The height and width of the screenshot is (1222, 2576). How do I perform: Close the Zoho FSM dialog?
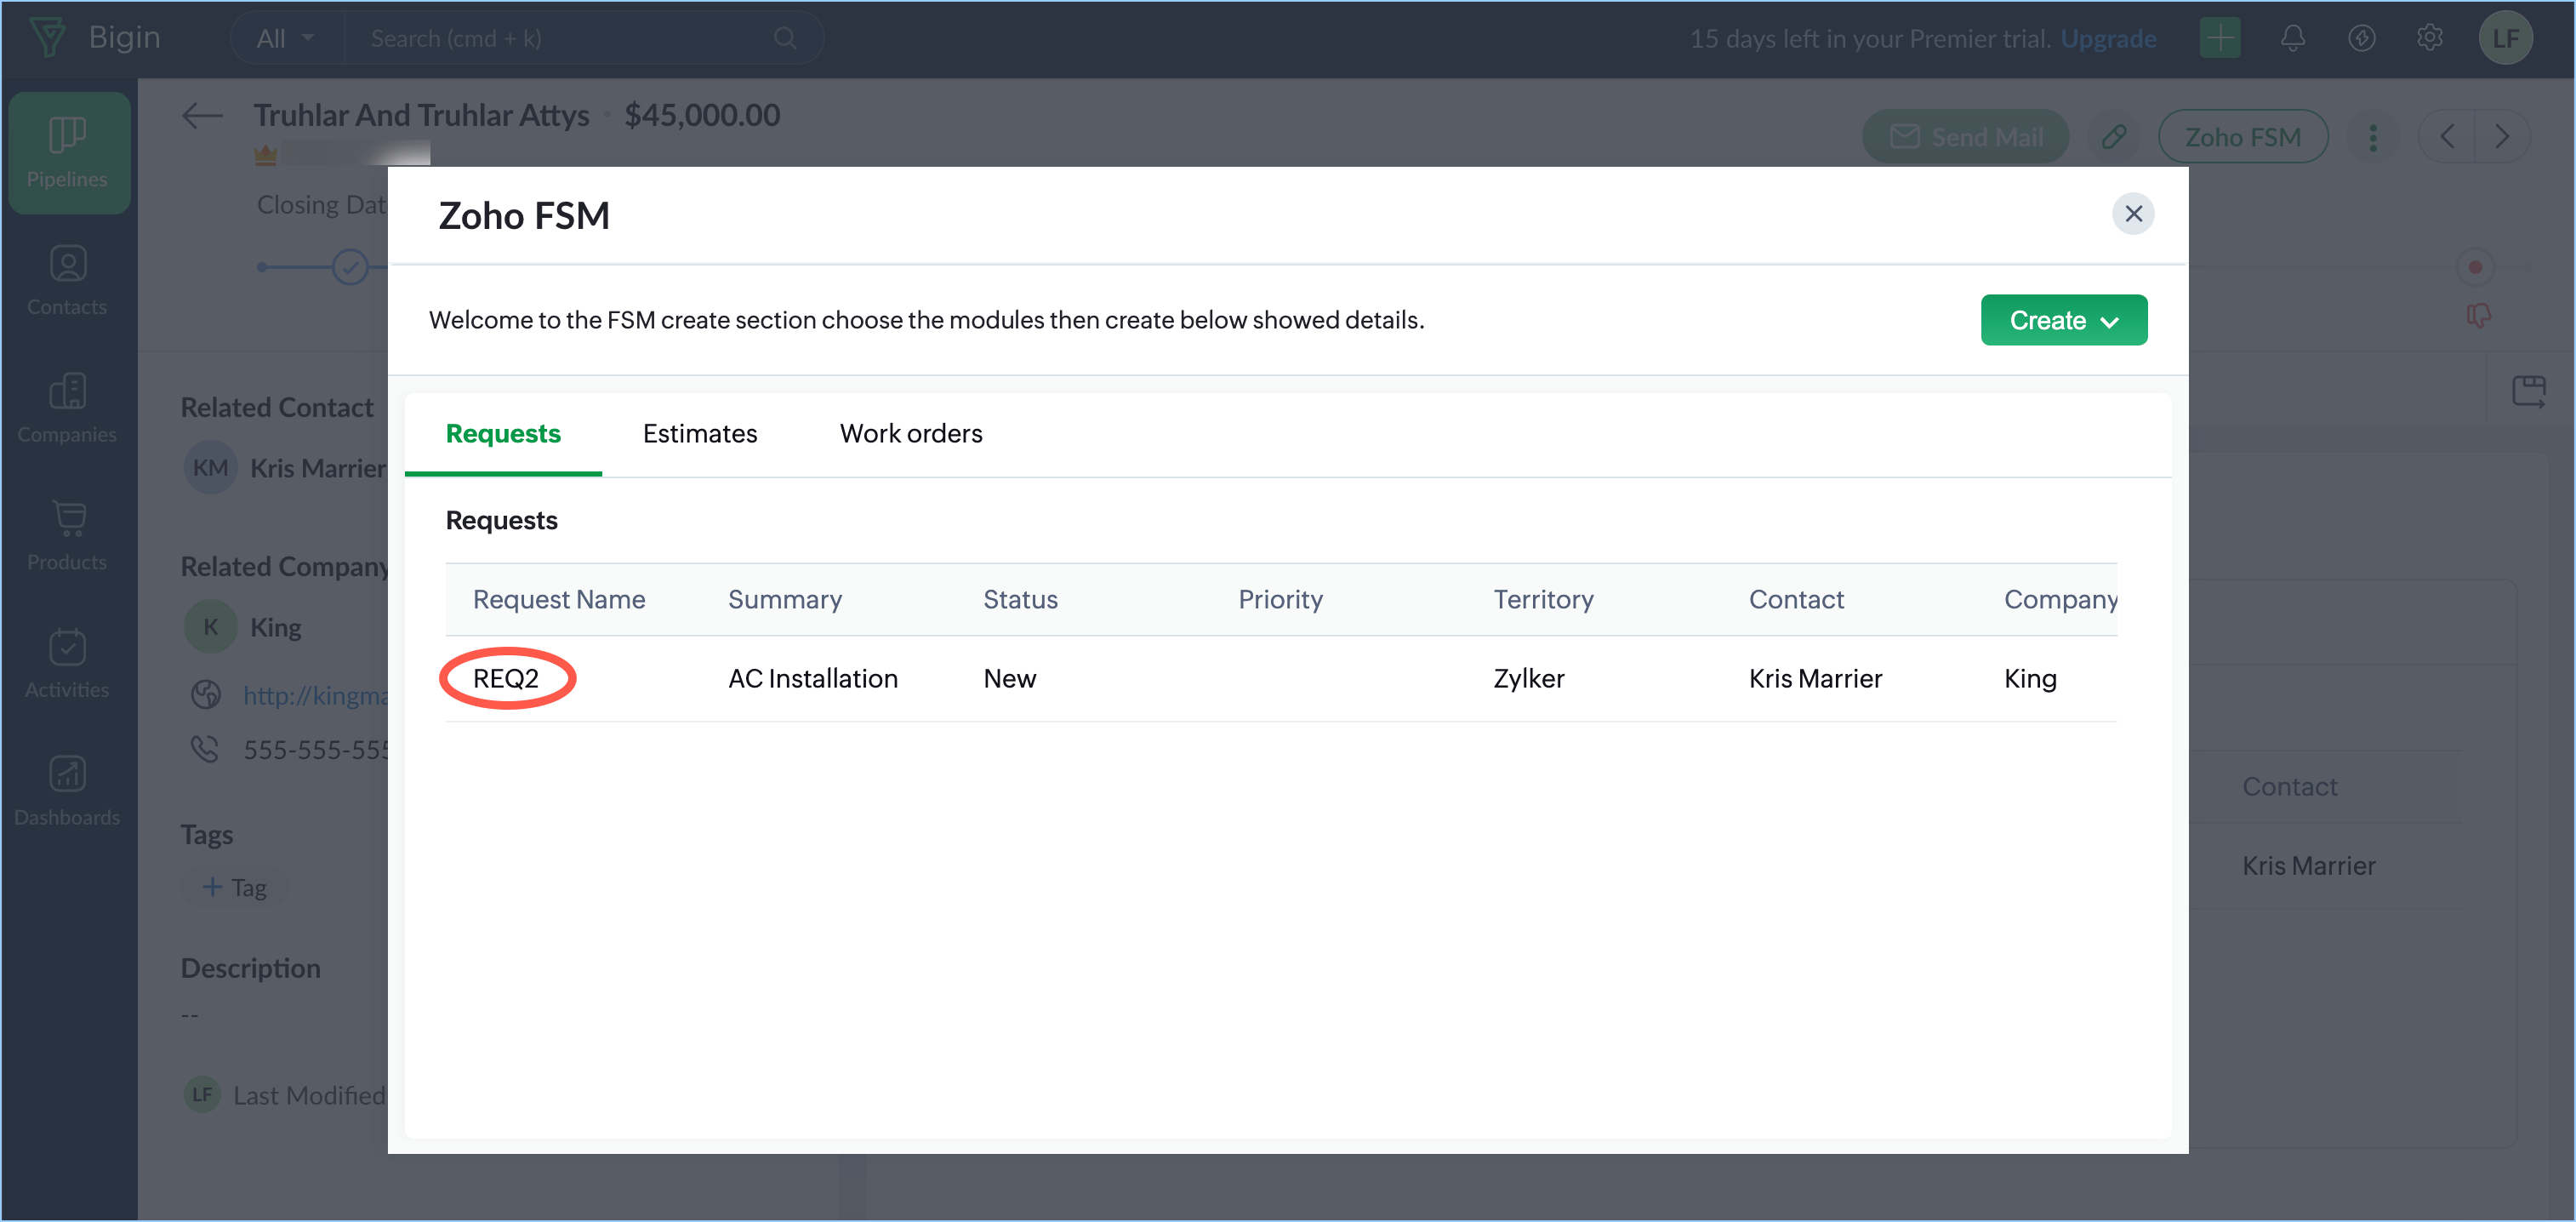[x=2133, y=213]
